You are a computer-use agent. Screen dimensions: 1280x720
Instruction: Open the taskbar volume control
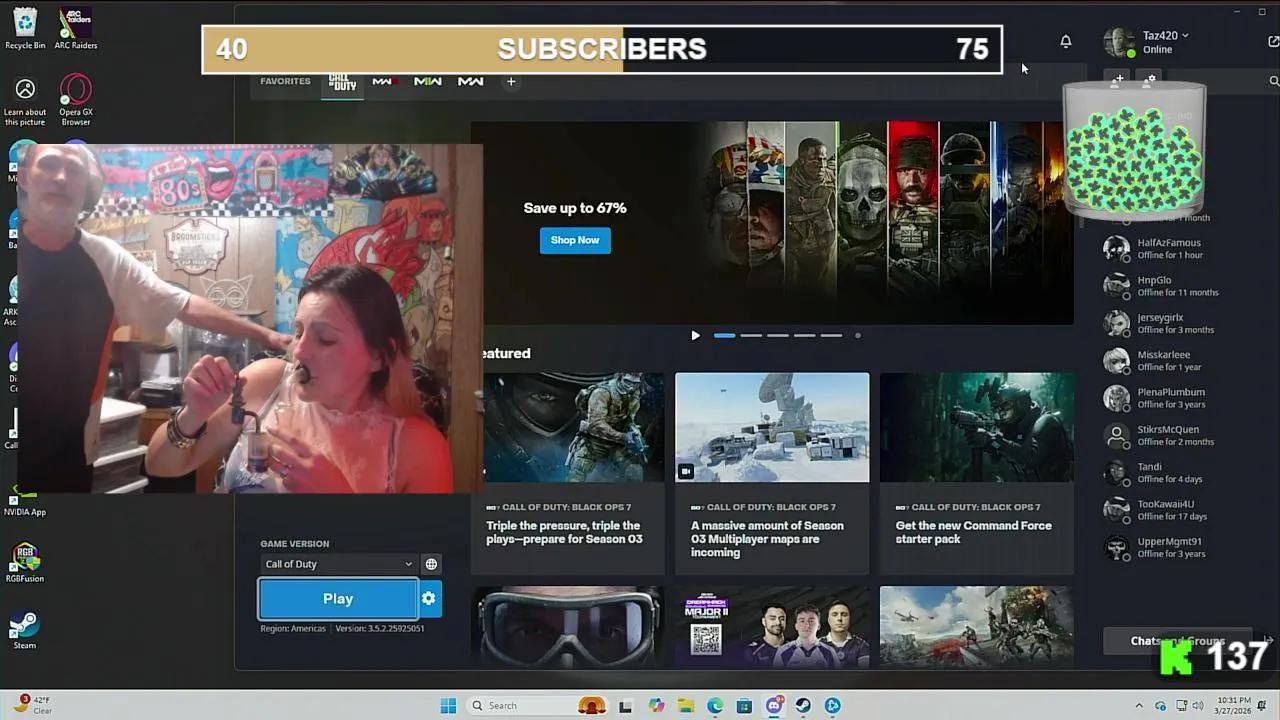1197,706
